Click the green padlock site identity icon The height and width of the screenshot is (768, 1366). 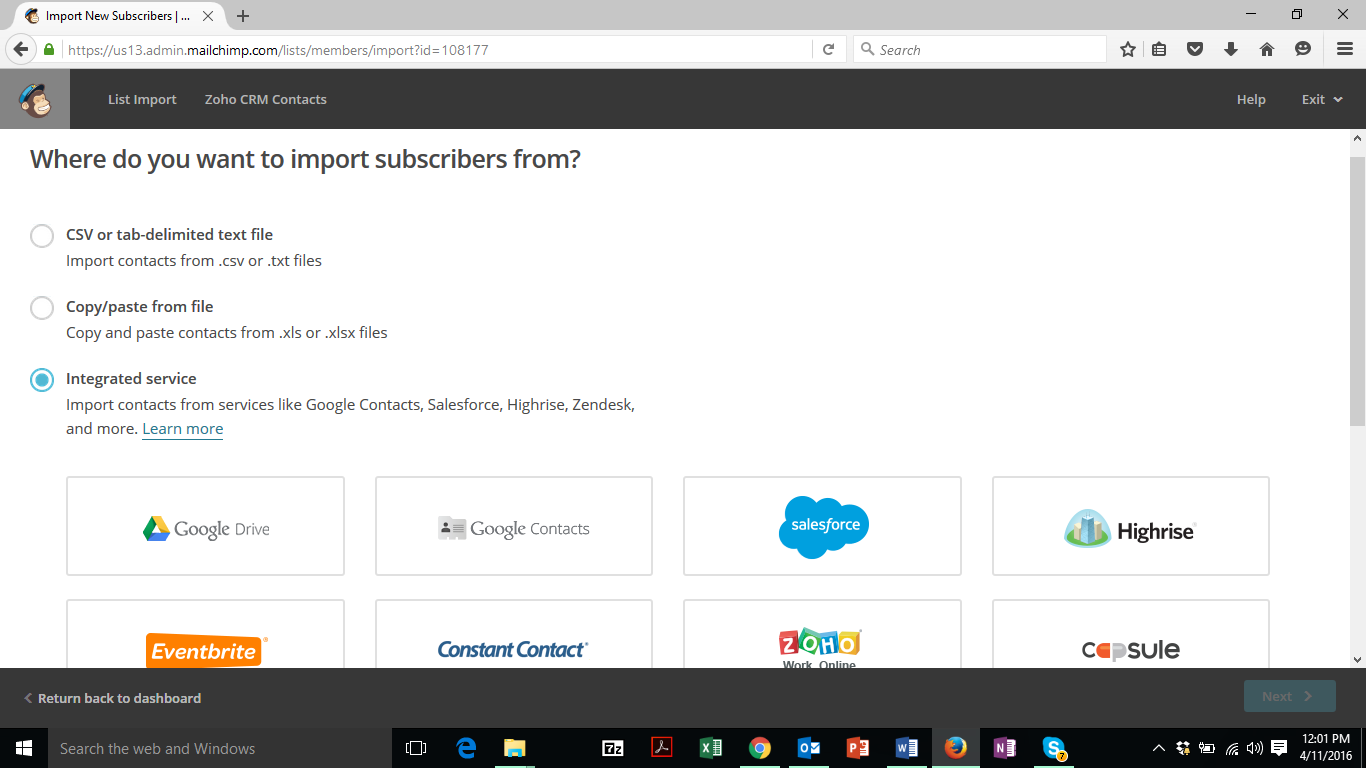click(x=48, y=49)
